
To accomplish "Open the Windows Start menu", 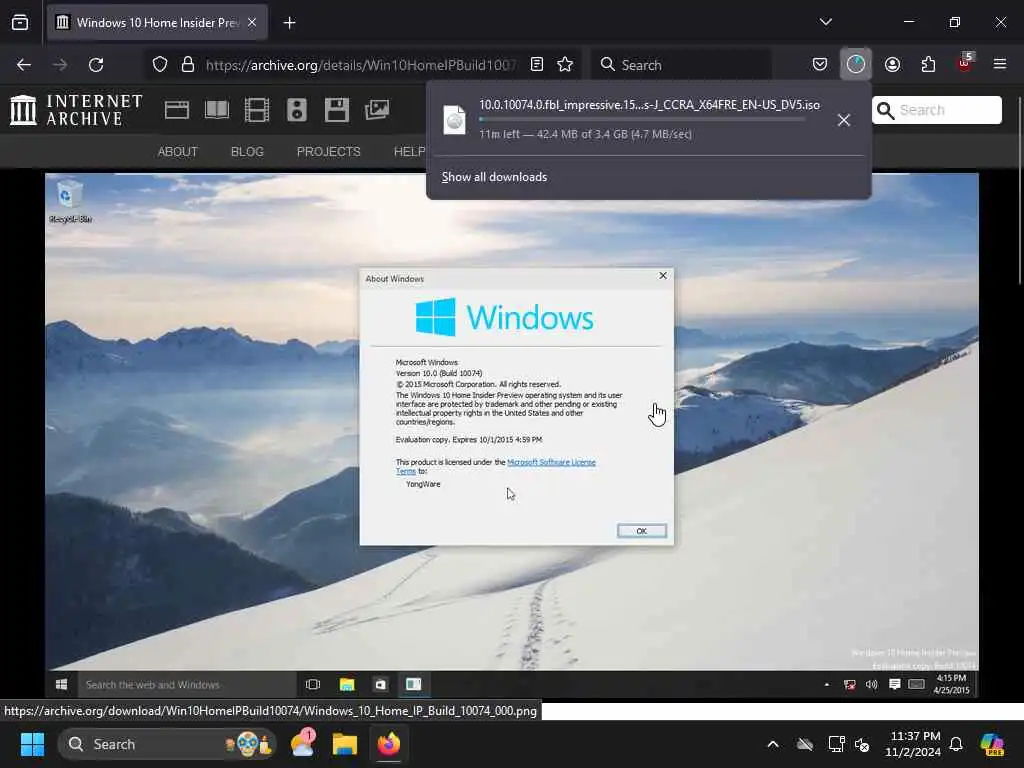I will coord(32,744).
